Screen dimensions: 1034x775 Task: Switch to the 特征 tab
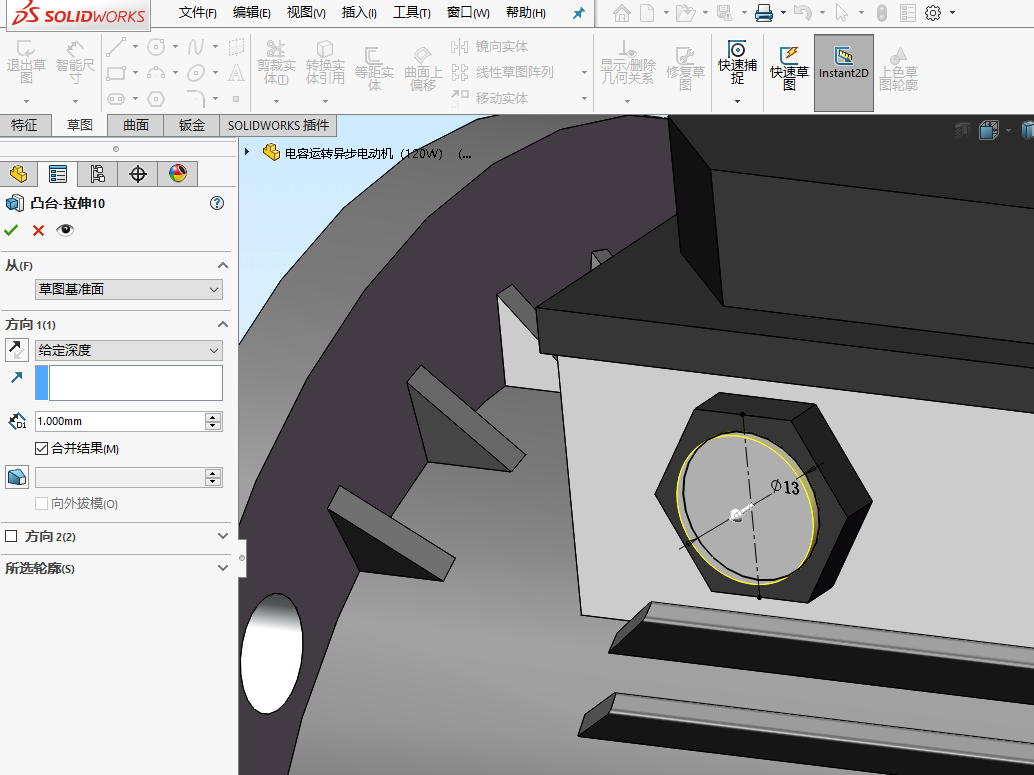pyautogui.click(x=24, y=125)
